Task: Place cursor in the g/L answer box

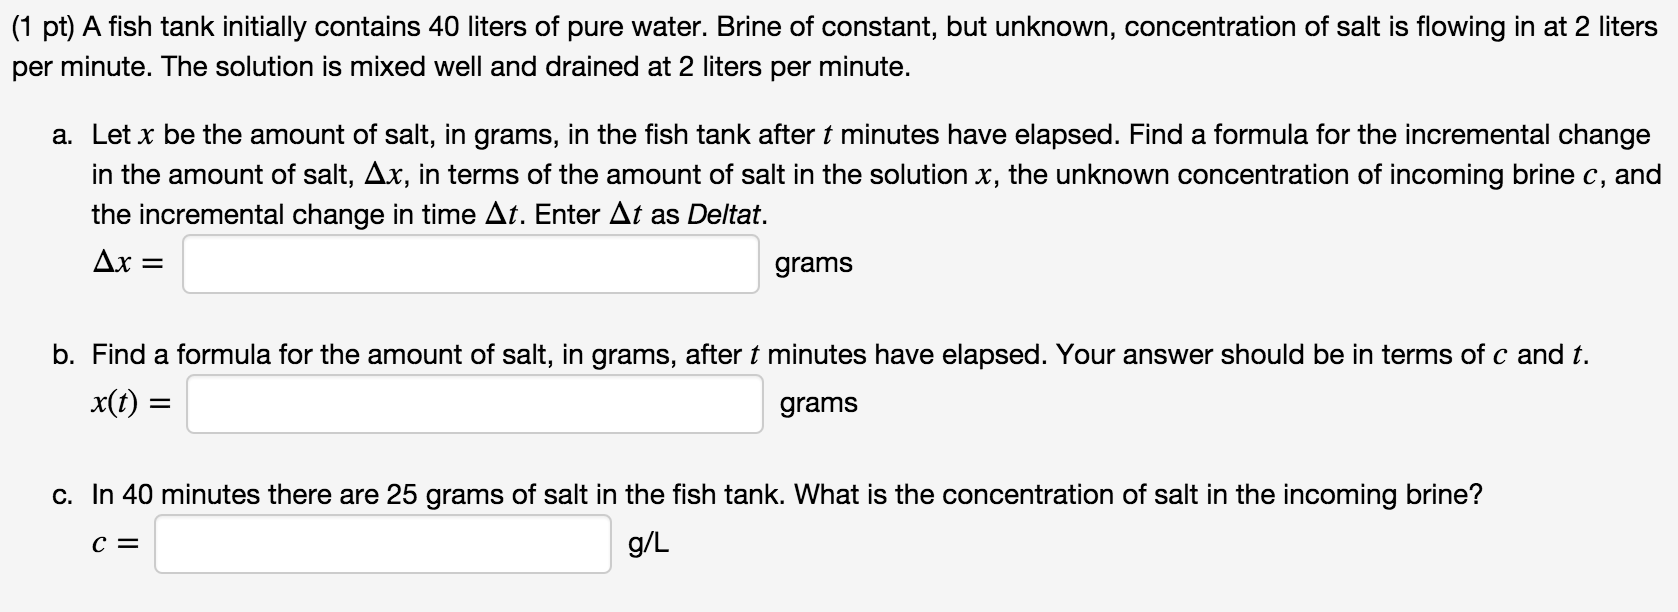Action: (x=382, y=543)
